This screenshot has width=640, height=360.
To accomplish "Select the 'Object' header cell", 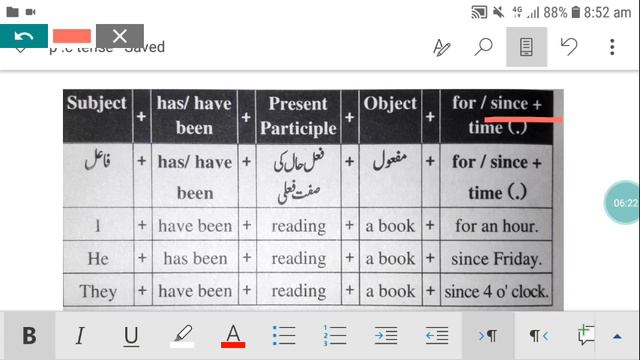I will [390, 116].
